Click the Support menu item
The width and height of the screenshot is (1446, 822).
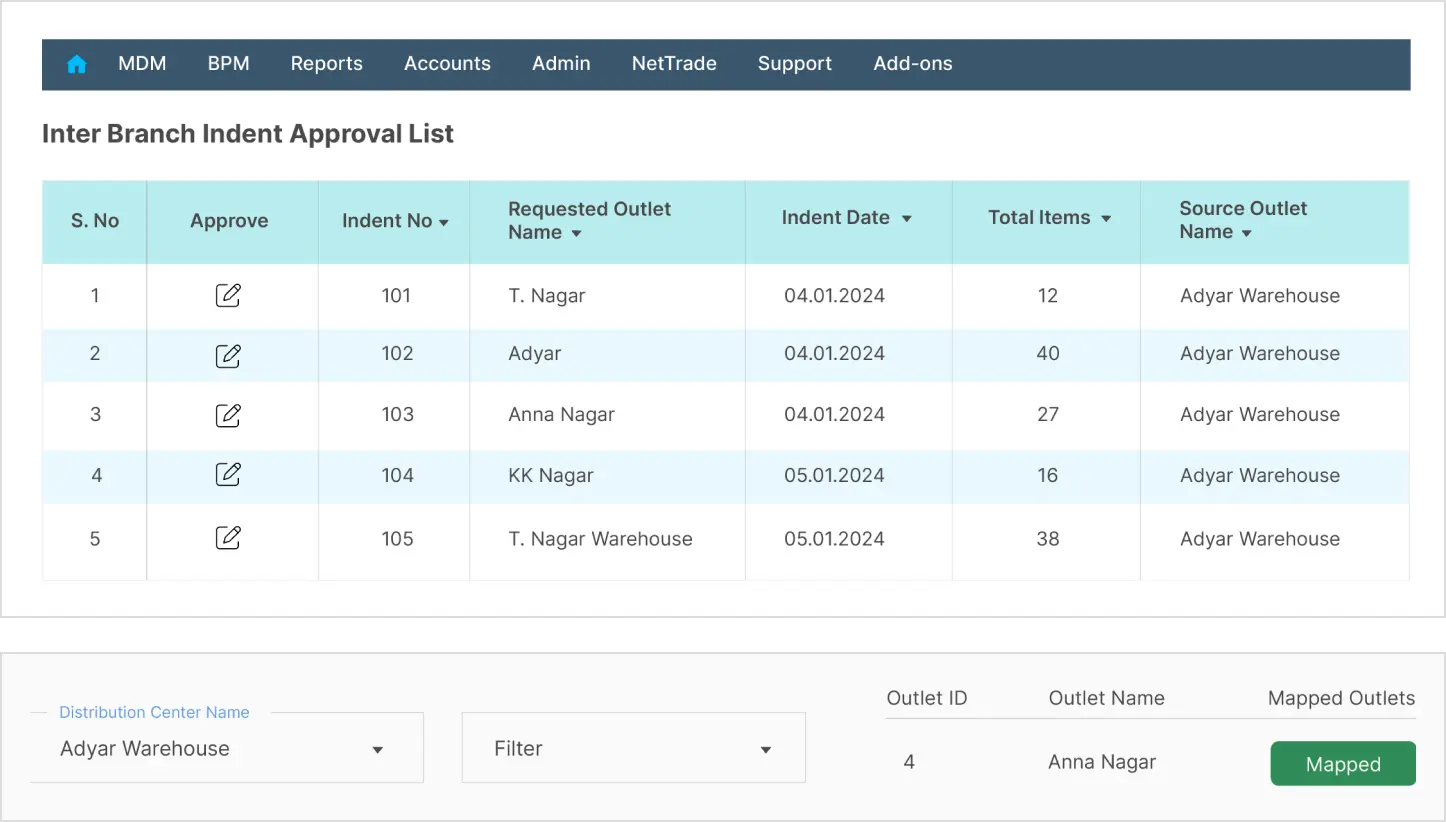click(794, 63)
